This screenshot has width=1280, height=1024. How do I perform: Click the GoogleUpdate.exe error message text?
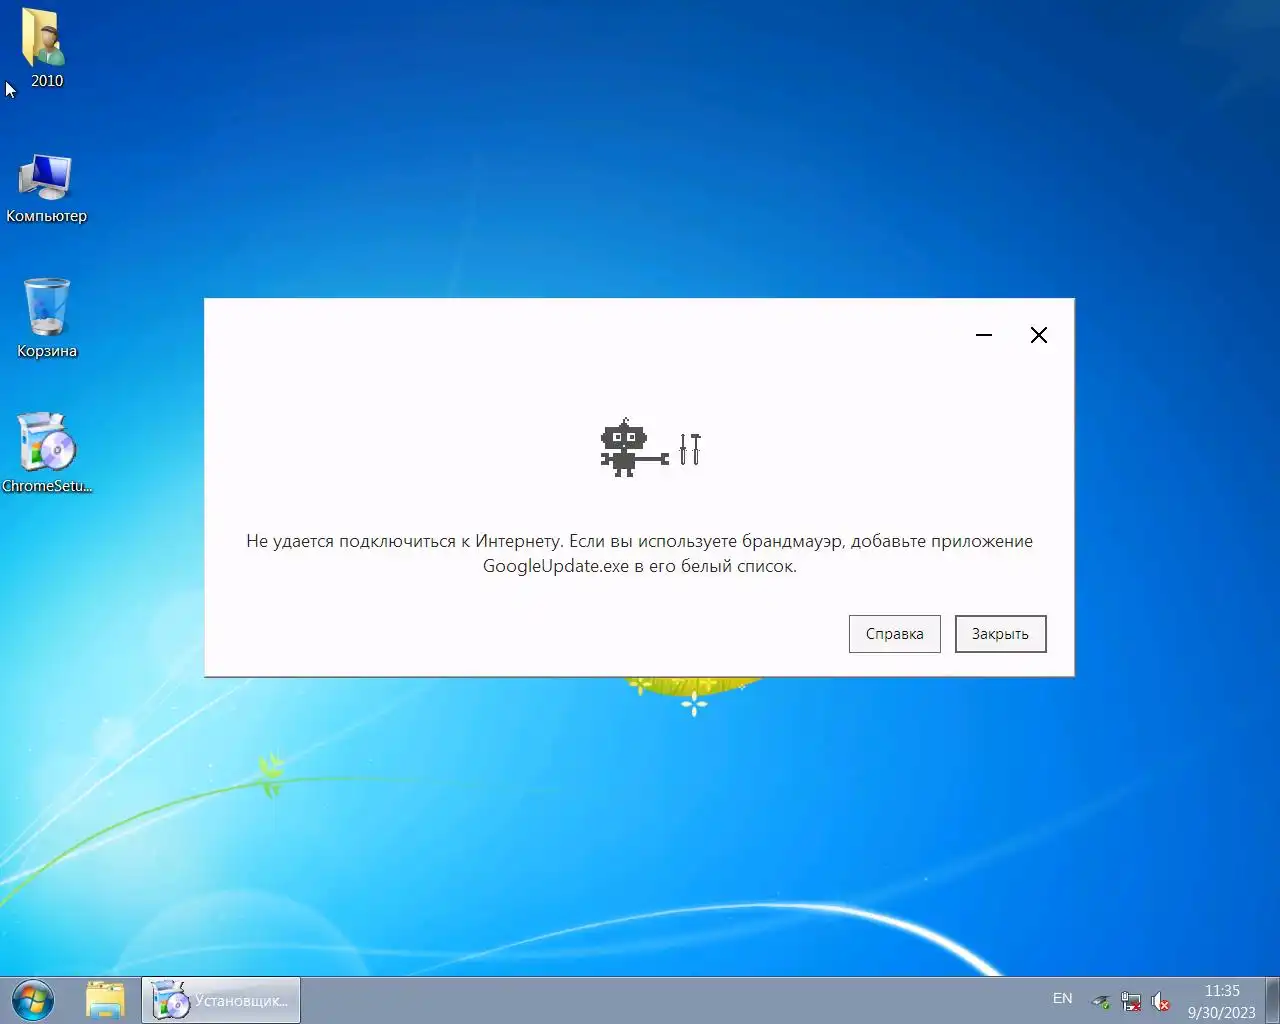639,553
